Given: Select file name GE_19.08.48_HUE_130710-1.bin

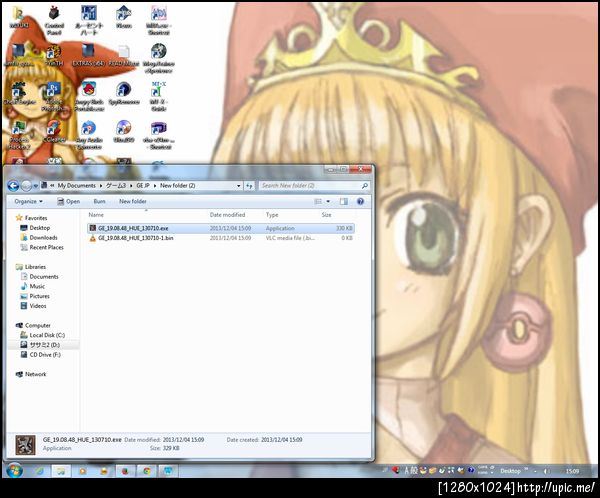Looking at the screenshot, I should pyautogui.click(x=136, y=238).
